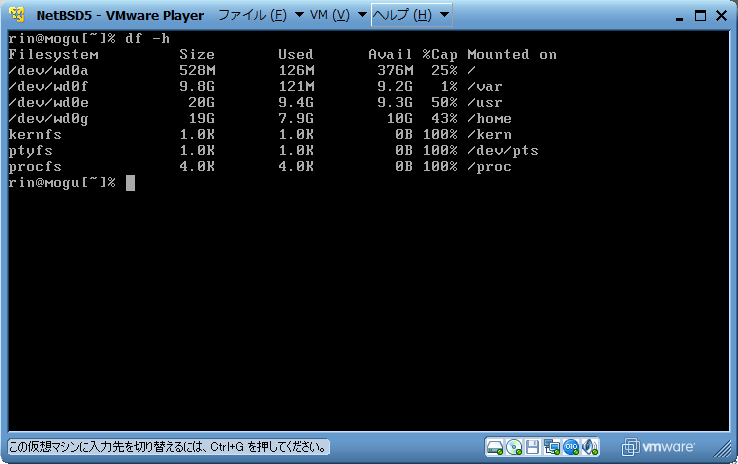The height and width of the screenshot is (464, 738).
Task: Click the 376M available value
Action: (x=395, y=71)
